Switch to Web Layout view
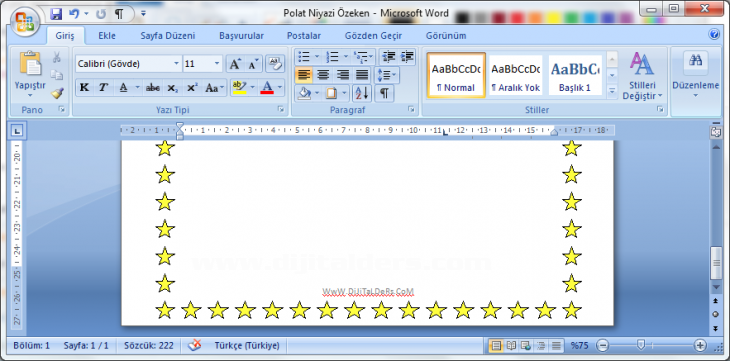This screenshot has height=361, width=730. [526, 346]
